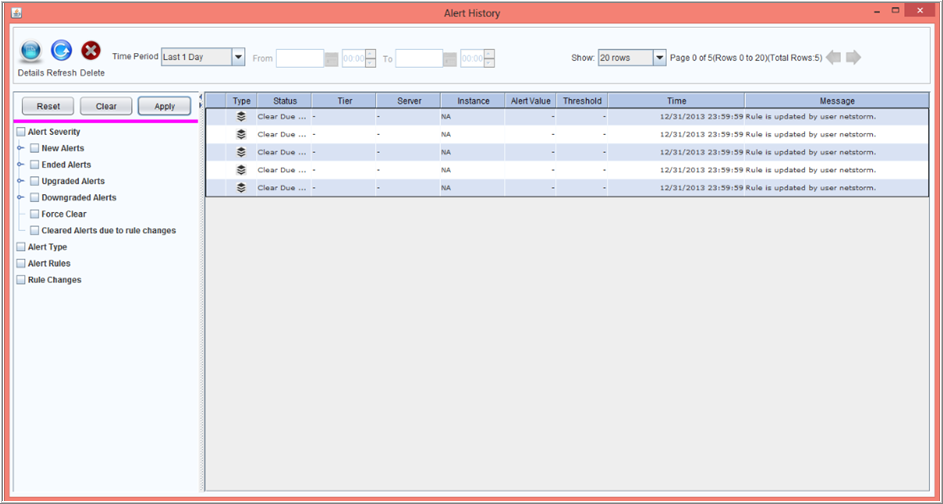Click the Apply filter button

click(x=165, y=106)
